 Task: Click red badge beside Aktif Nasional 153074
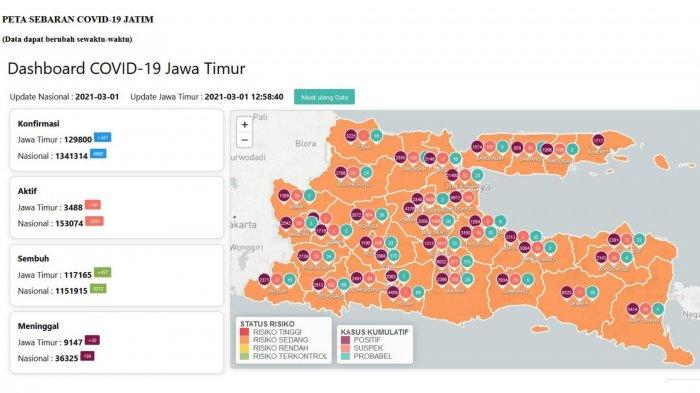click(94, 221)
